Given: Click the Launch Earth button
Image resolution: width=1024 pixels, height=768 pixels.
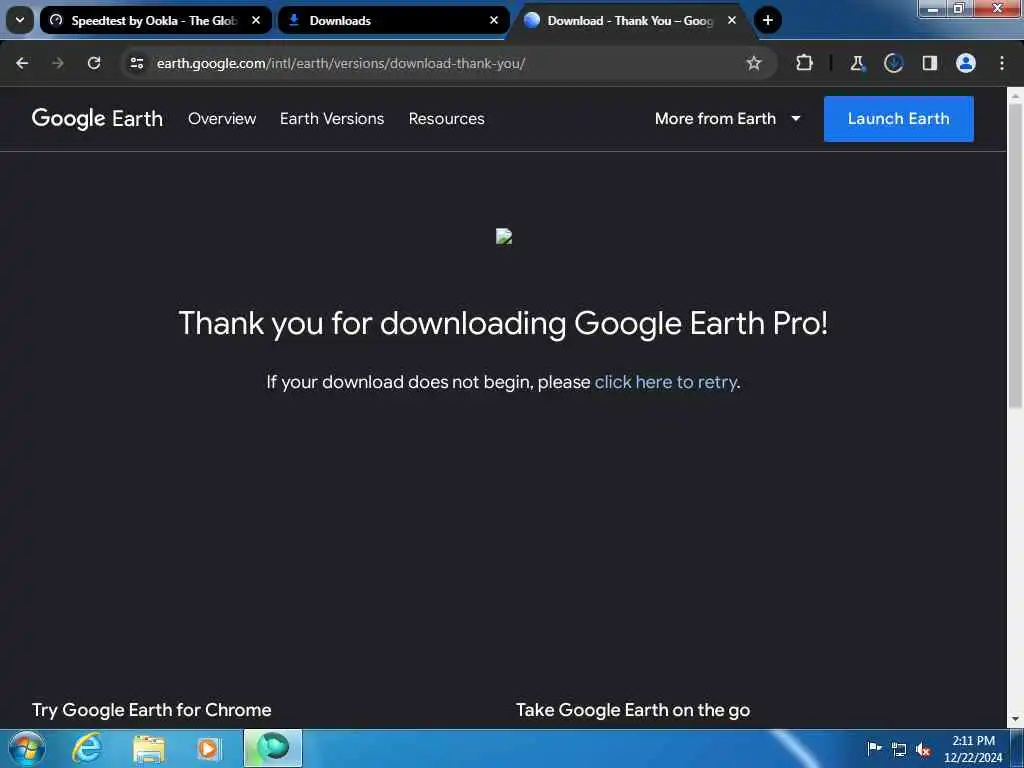Looking at the screenshot, I should [899, 119].
